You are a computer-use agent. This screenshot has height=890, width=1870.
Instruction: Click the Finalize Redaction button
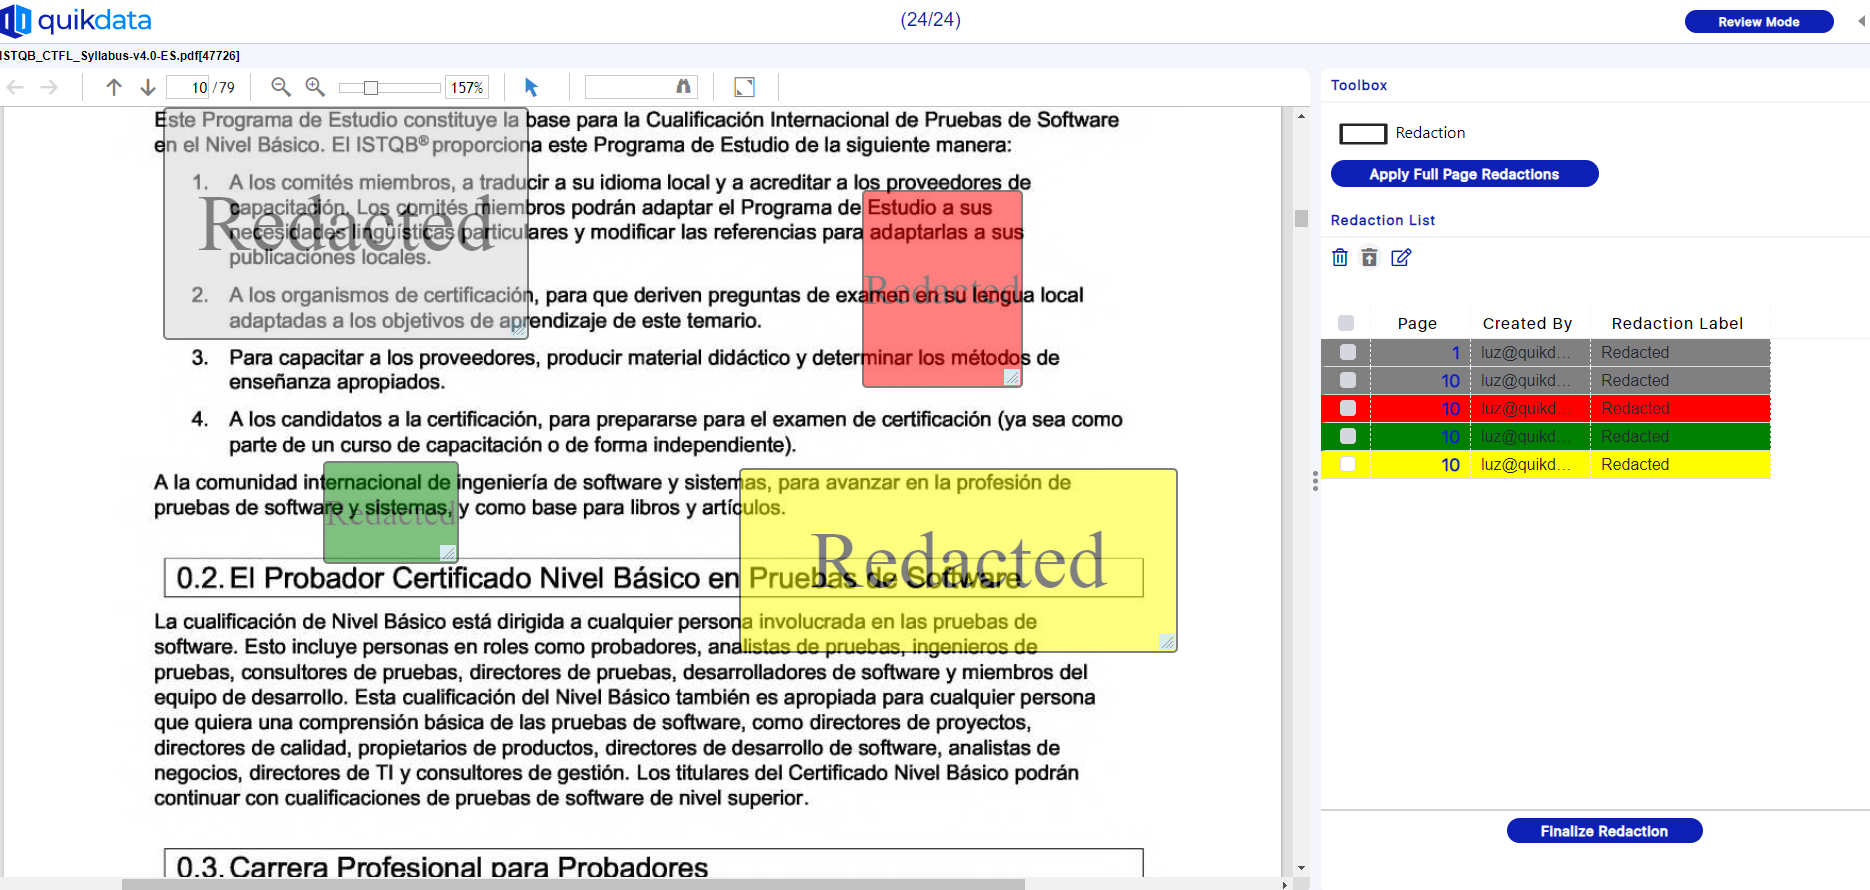point(1604,831)
